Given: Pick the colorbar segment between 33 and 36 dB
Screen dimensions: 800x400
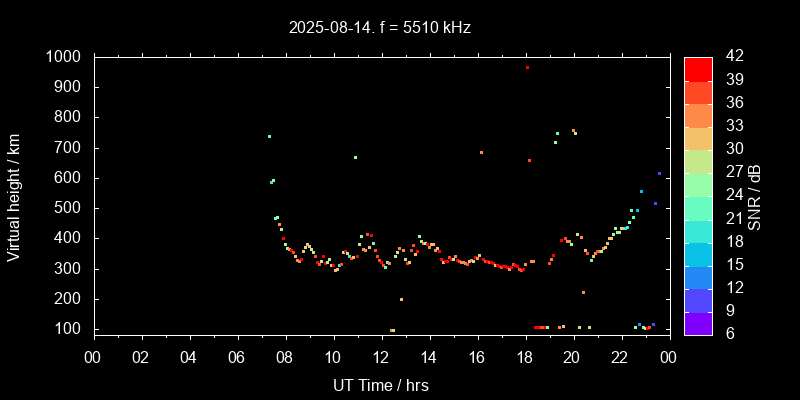Looking at the screenshot, I should [698, 115].
